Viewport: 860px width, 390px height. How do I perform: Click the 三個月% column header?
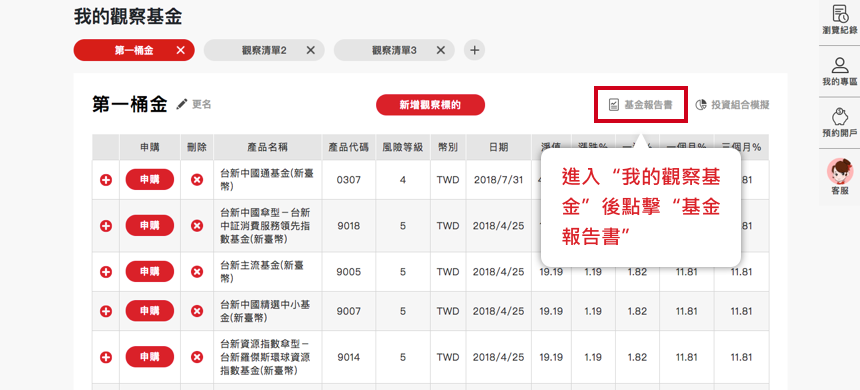tap(742, 147)
